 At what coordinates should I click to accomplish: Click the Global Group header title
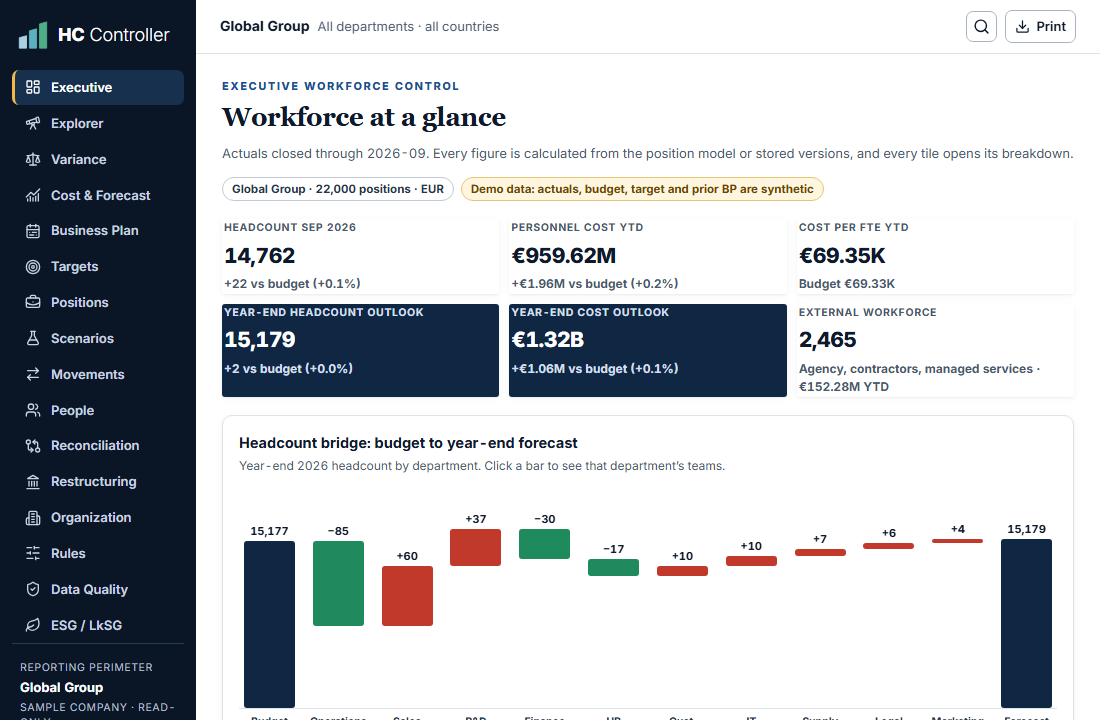[264, 27]
